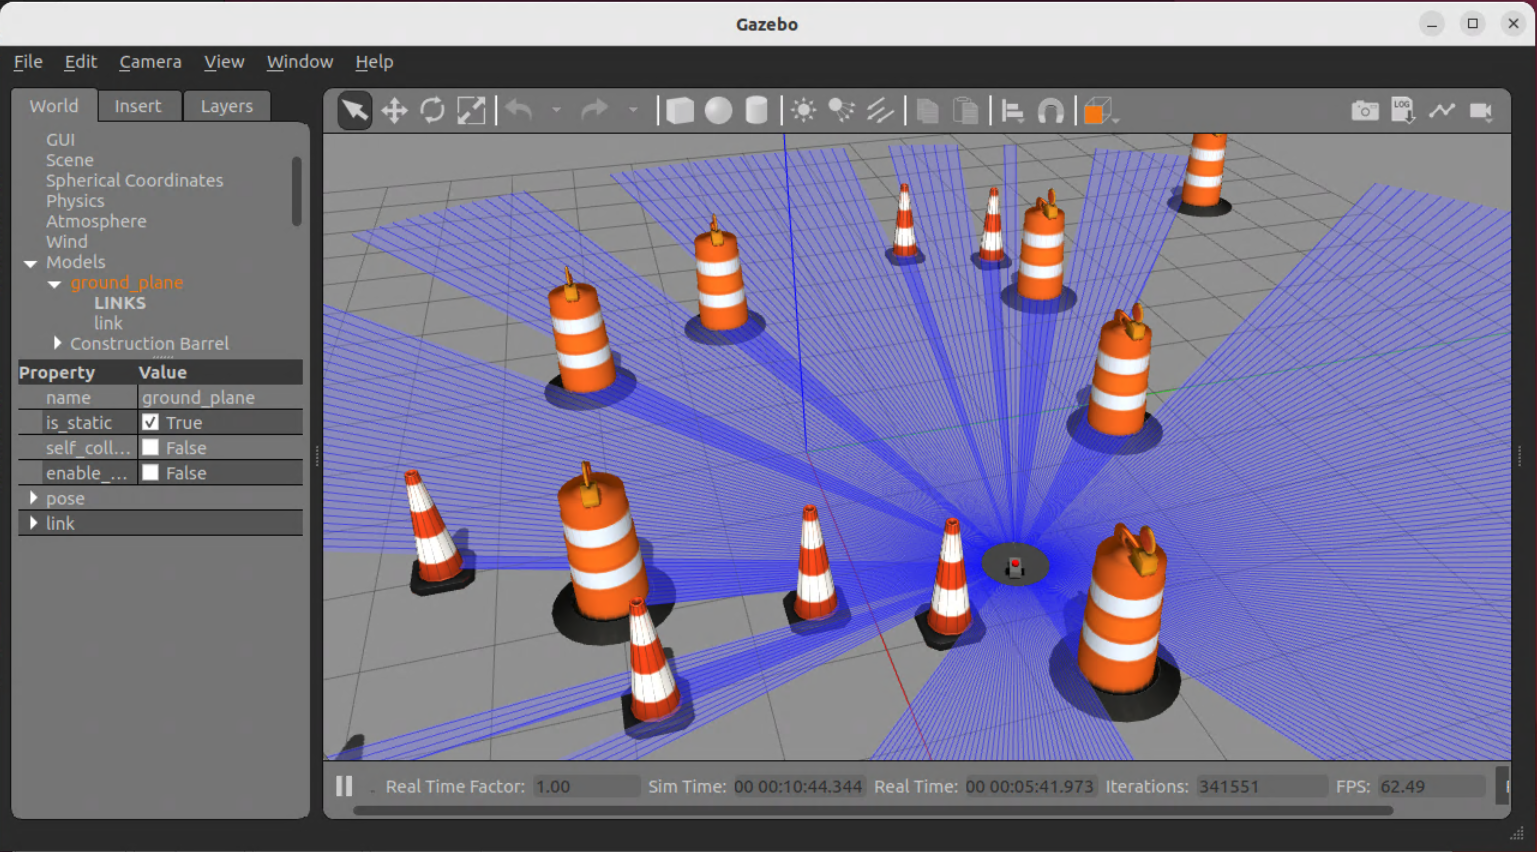1537x852 pixels.
Task: Open the View menu
Action: (x=224, y=61)
